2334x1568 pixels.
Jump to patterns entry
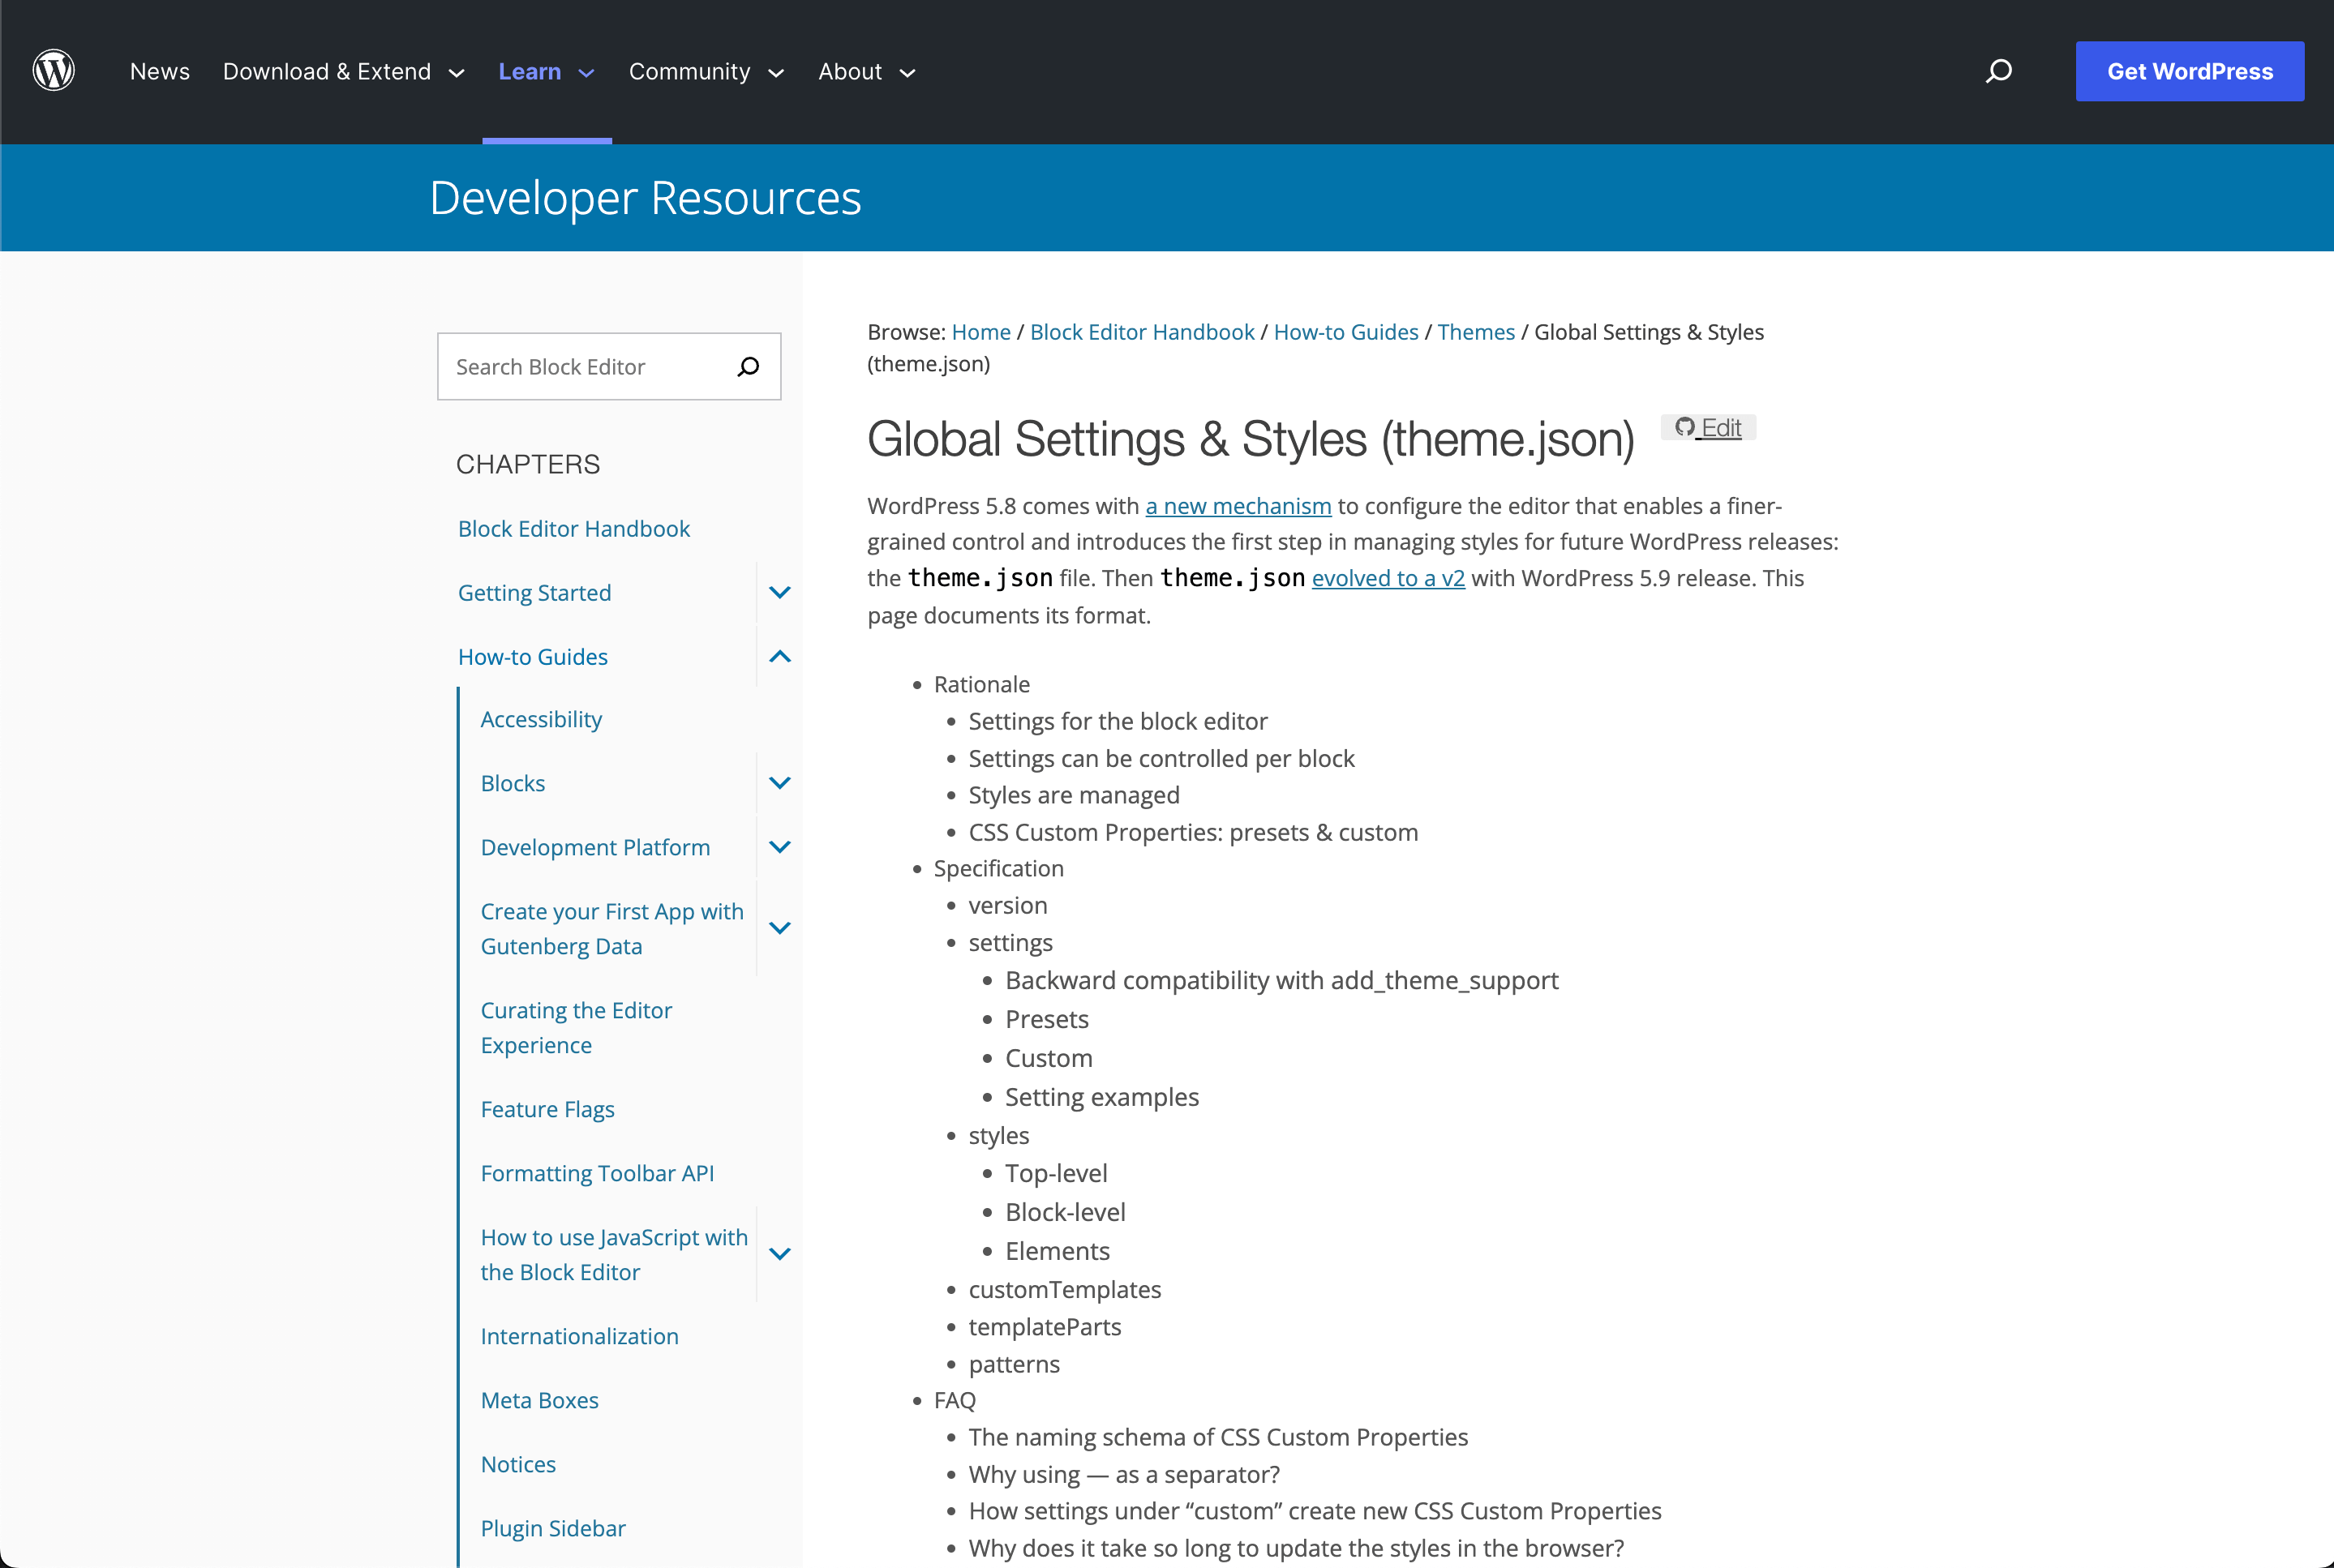point(1014,1364)
